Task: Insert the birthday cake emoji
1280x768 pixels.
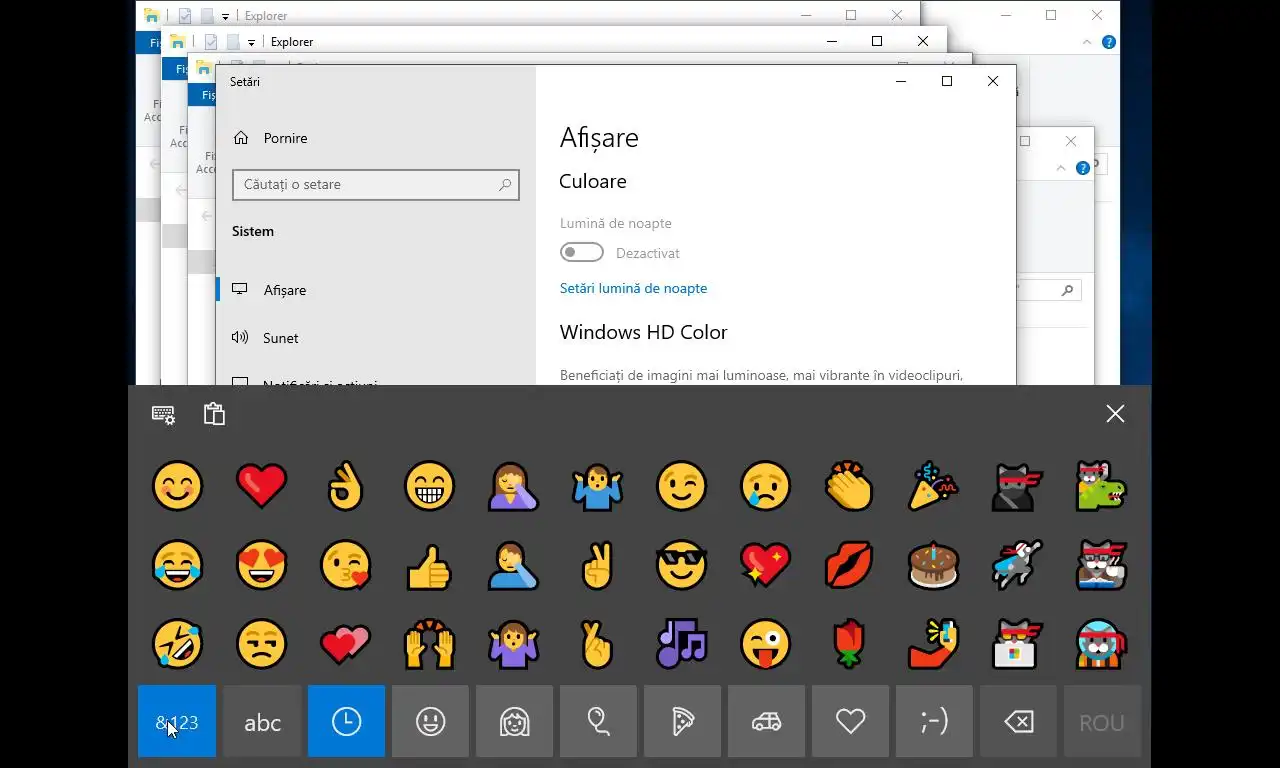Action: point(933,565)
